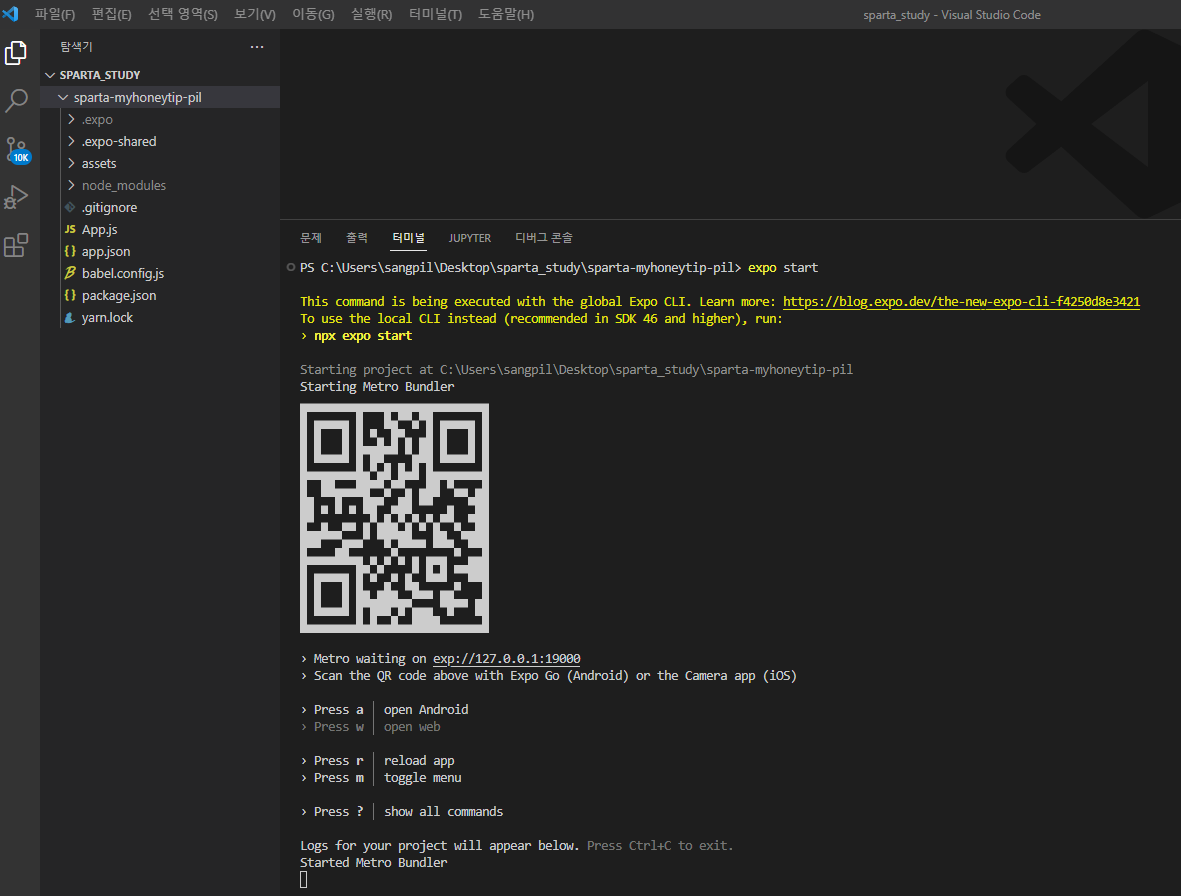The image size is (1181, 896).
Task: Click the braces icon beside package.json
Action: (x=70, y=295)
